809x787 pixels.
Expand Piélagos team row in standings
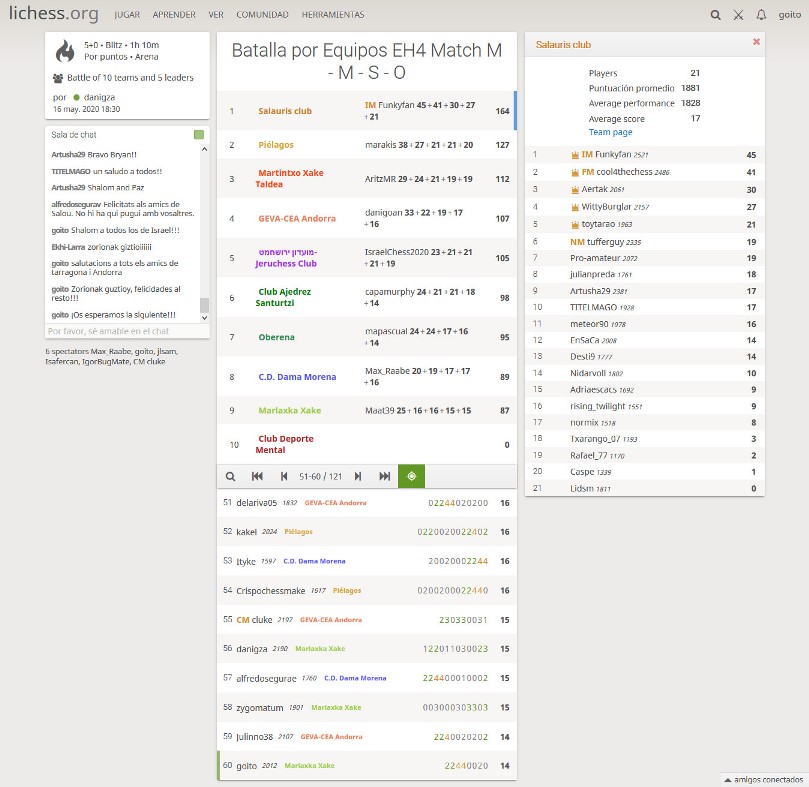276,145
